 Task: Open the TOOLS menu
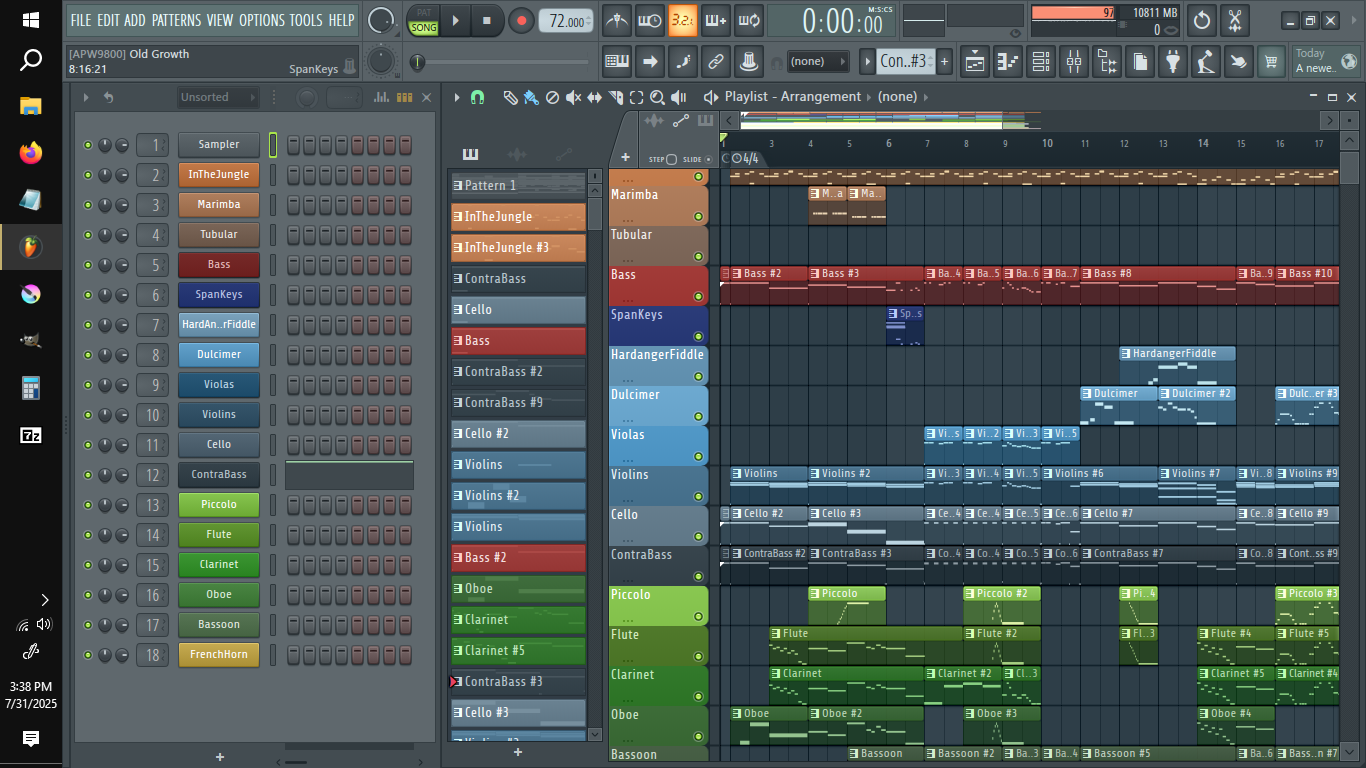(306, 20)
